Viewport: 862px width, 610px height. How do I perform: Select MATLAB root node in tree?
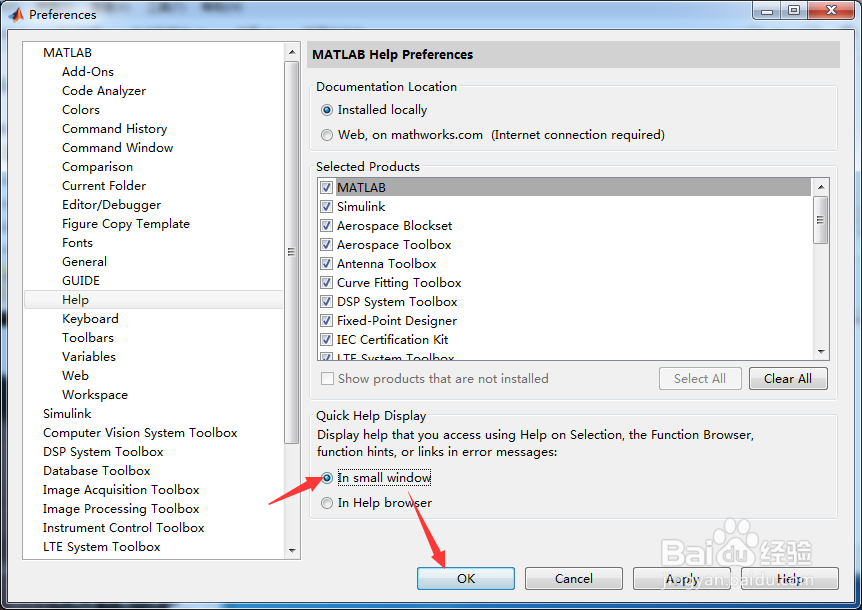[x=68, y=53]
